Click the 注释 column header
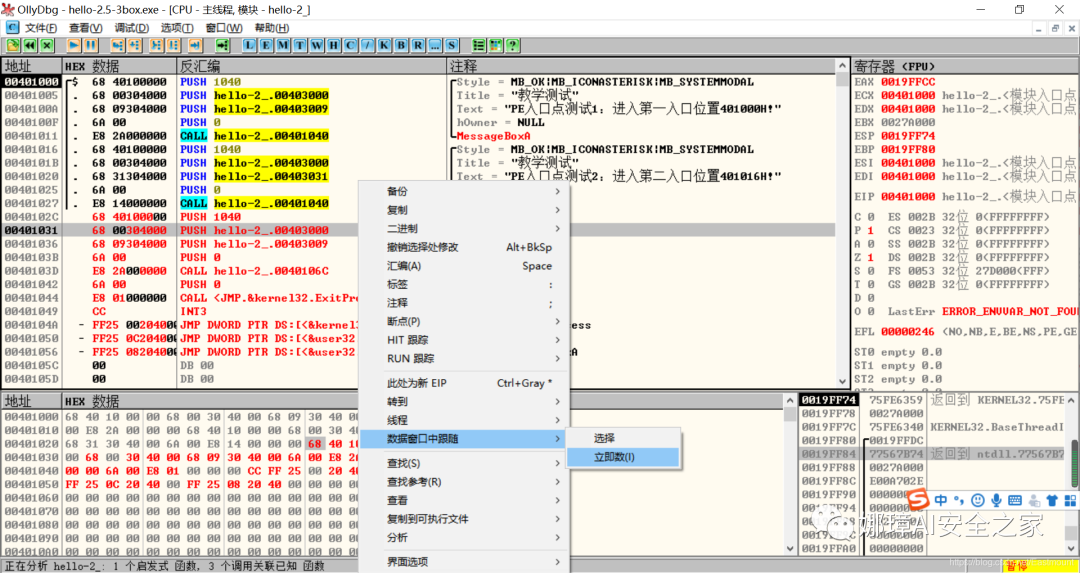Screen dimensions: 1080x573 click(x=641, y=66)
